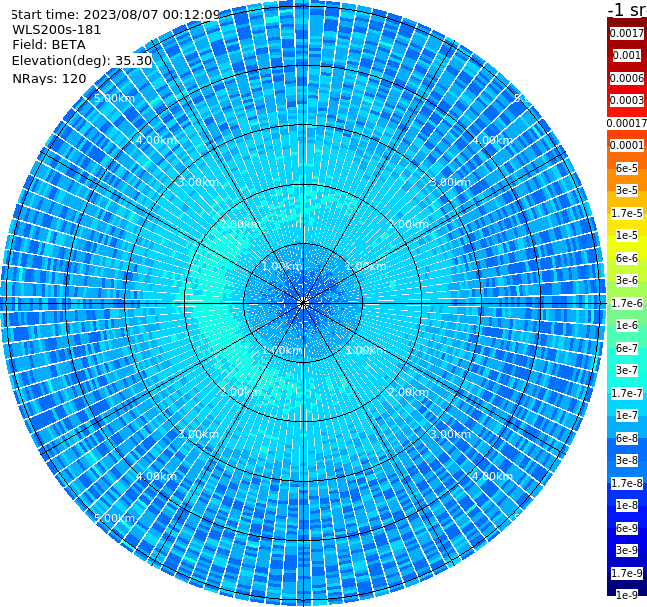Click the 1e-8 colorbar label
The width and height of the screenshot is (647, 607).
coord(627,505)
